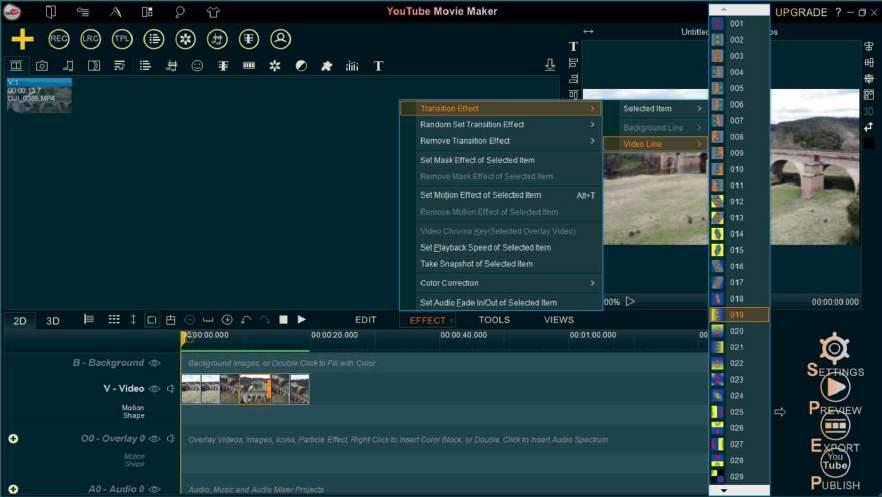Open the smiley icons library
The height and width of the screenshot is (497, 882).
coord(197,66)
